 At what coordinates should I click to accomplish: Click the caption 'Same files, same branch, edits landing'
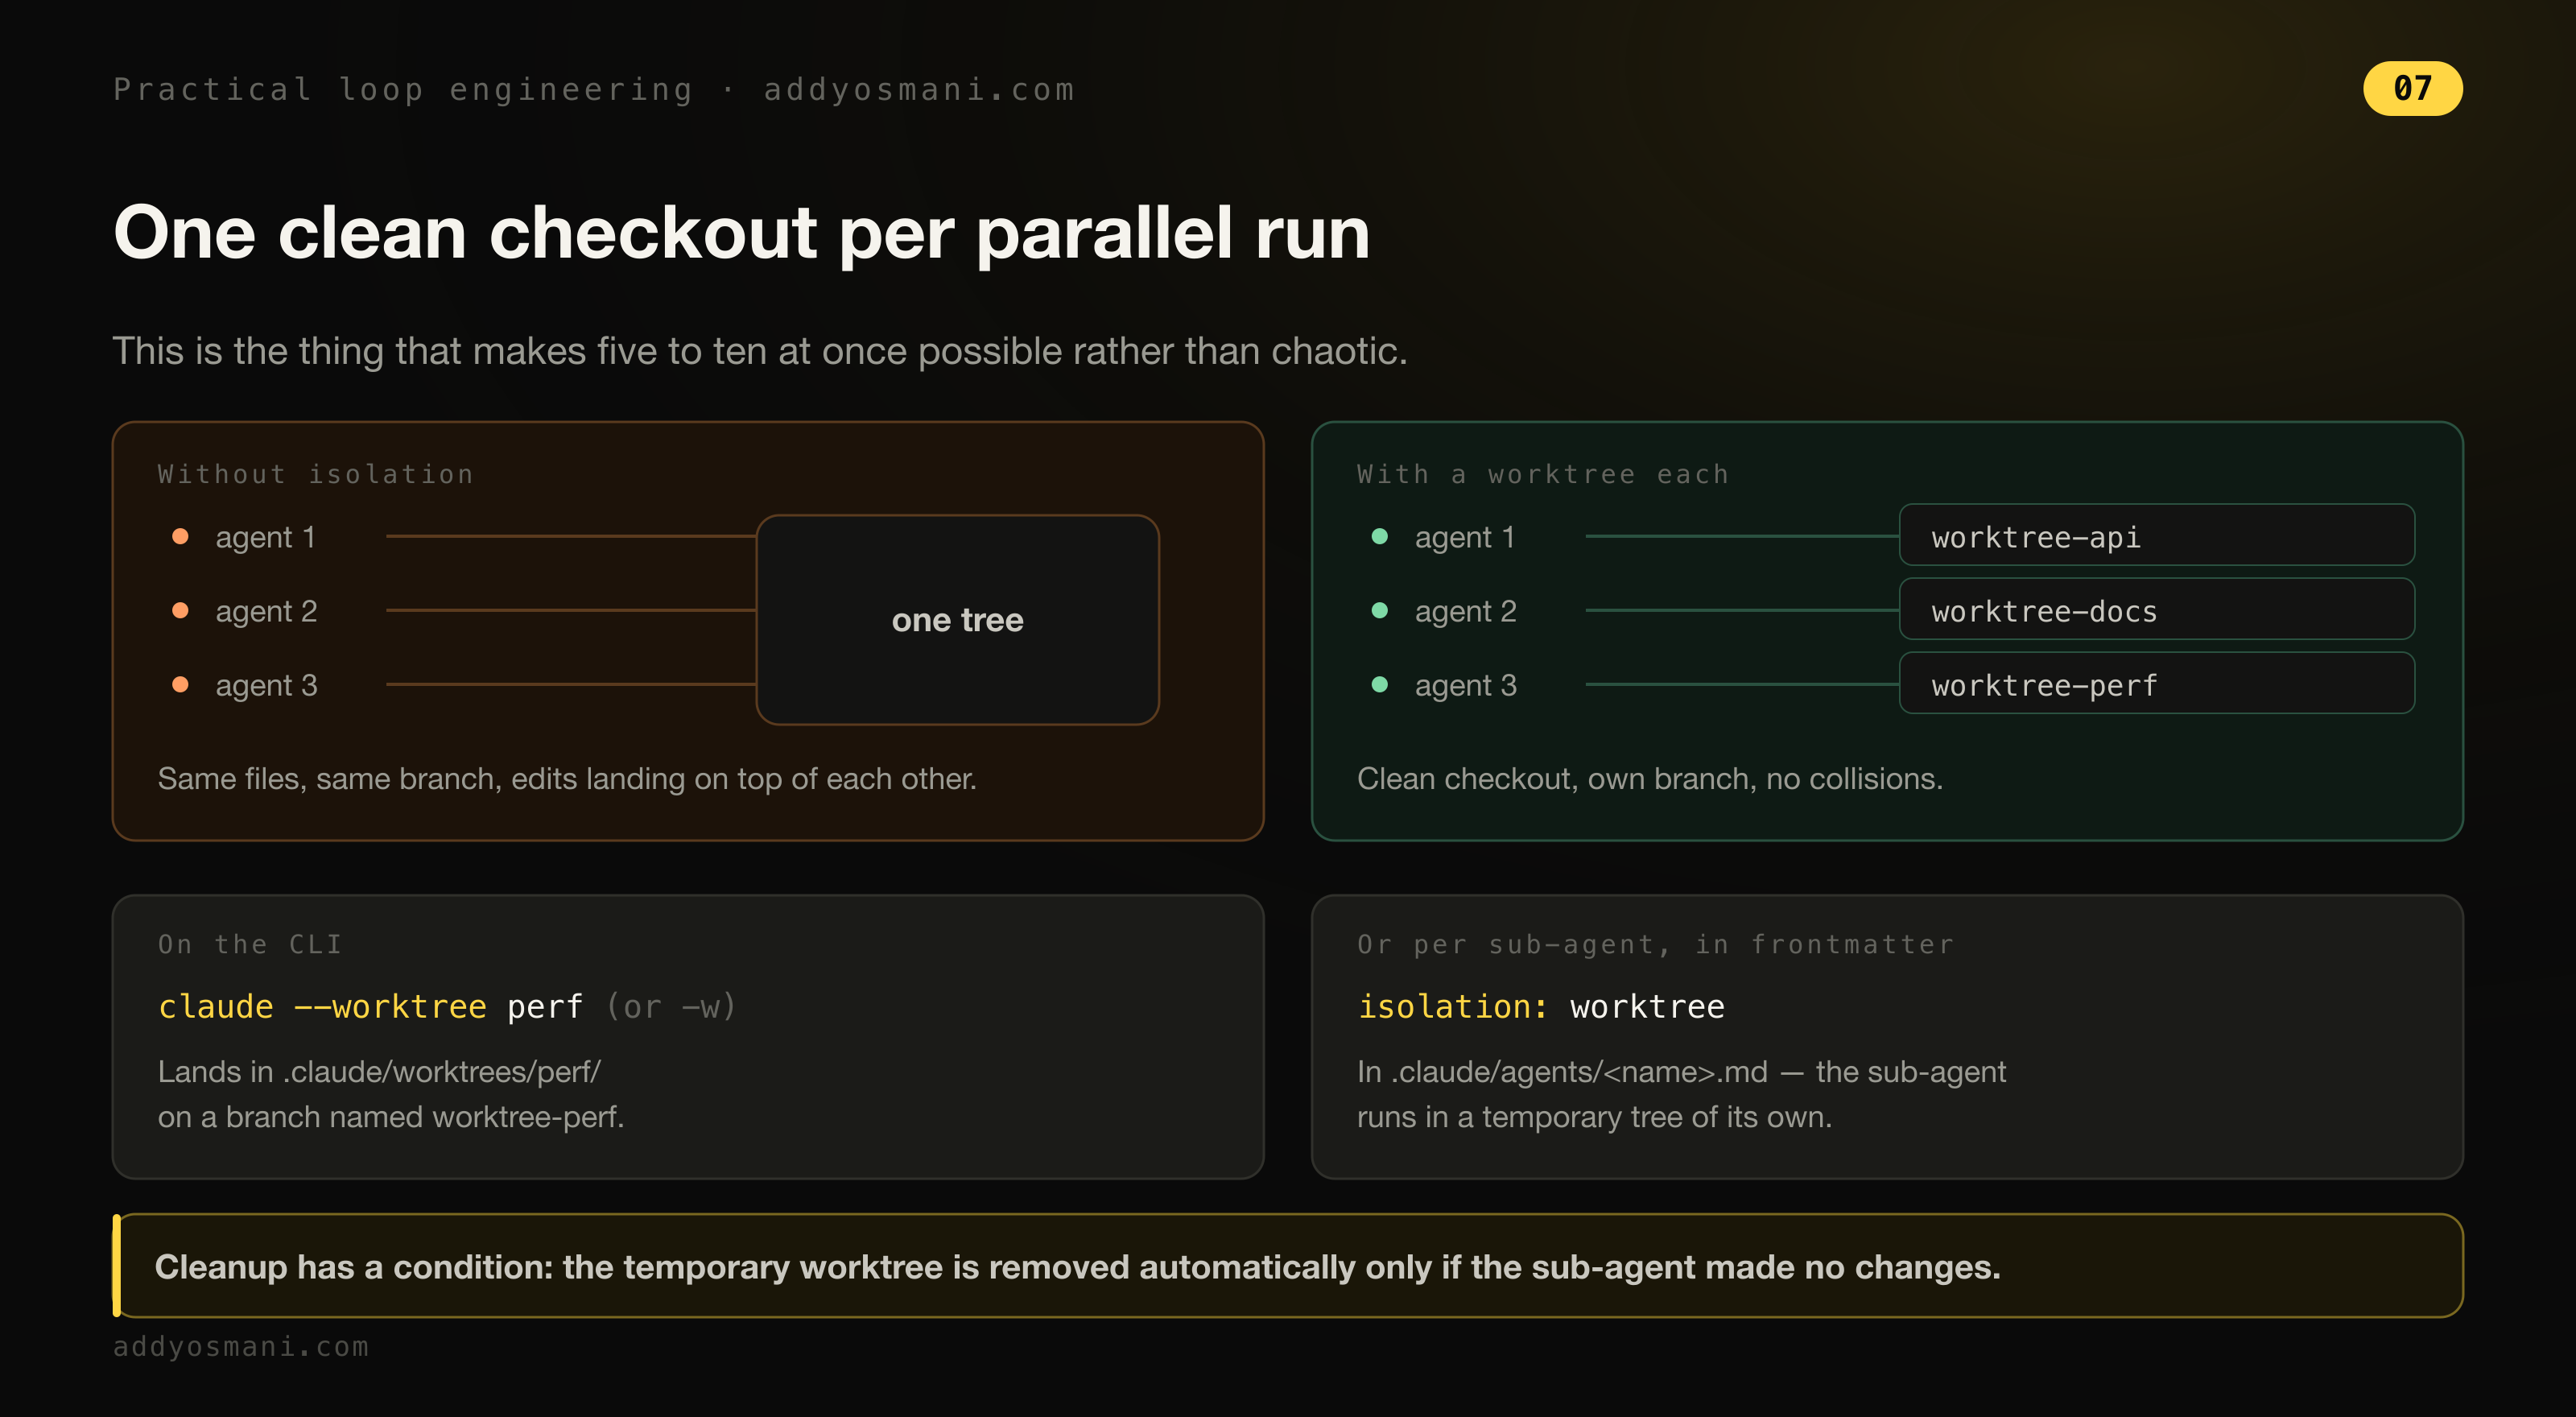tap(567, 779)
